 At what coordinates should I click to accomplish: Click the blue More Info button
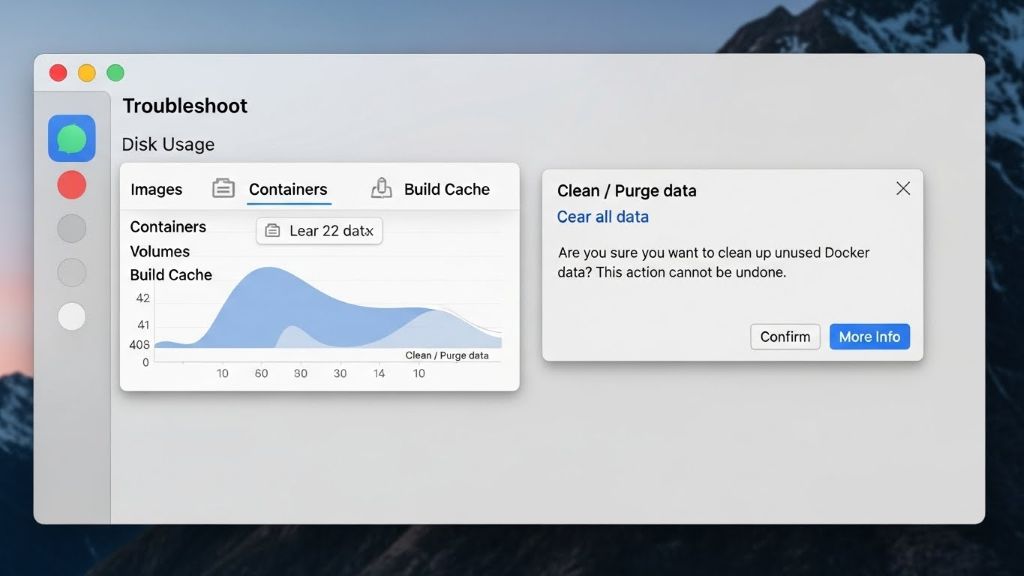tap(869, 336)
